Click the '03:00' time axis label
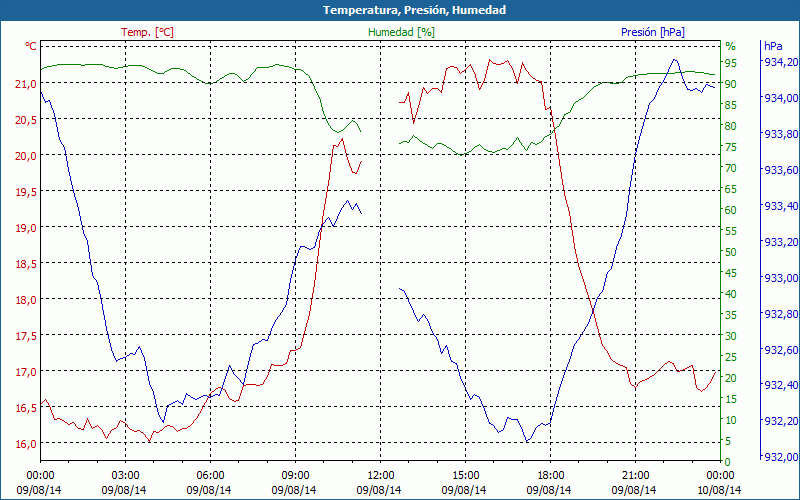Viewport: 800px width, 500px height. pos(125,475)
